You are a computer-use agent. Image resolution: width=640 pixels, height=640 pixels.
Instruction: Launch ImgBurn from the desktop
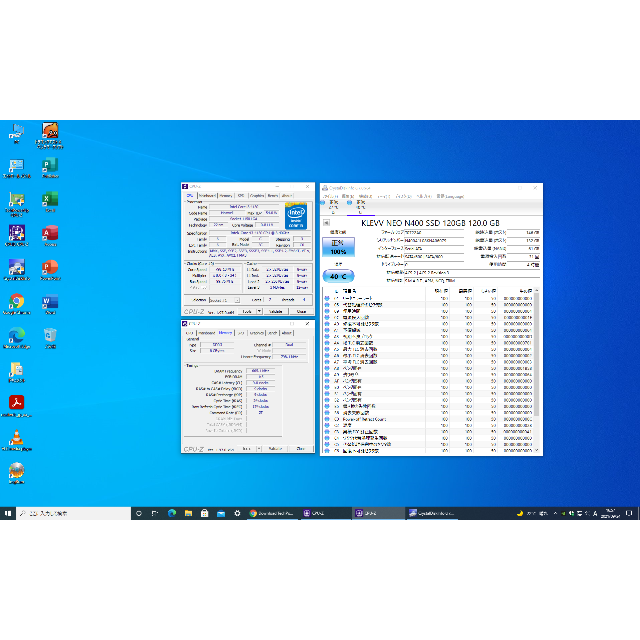click(17, 473)
